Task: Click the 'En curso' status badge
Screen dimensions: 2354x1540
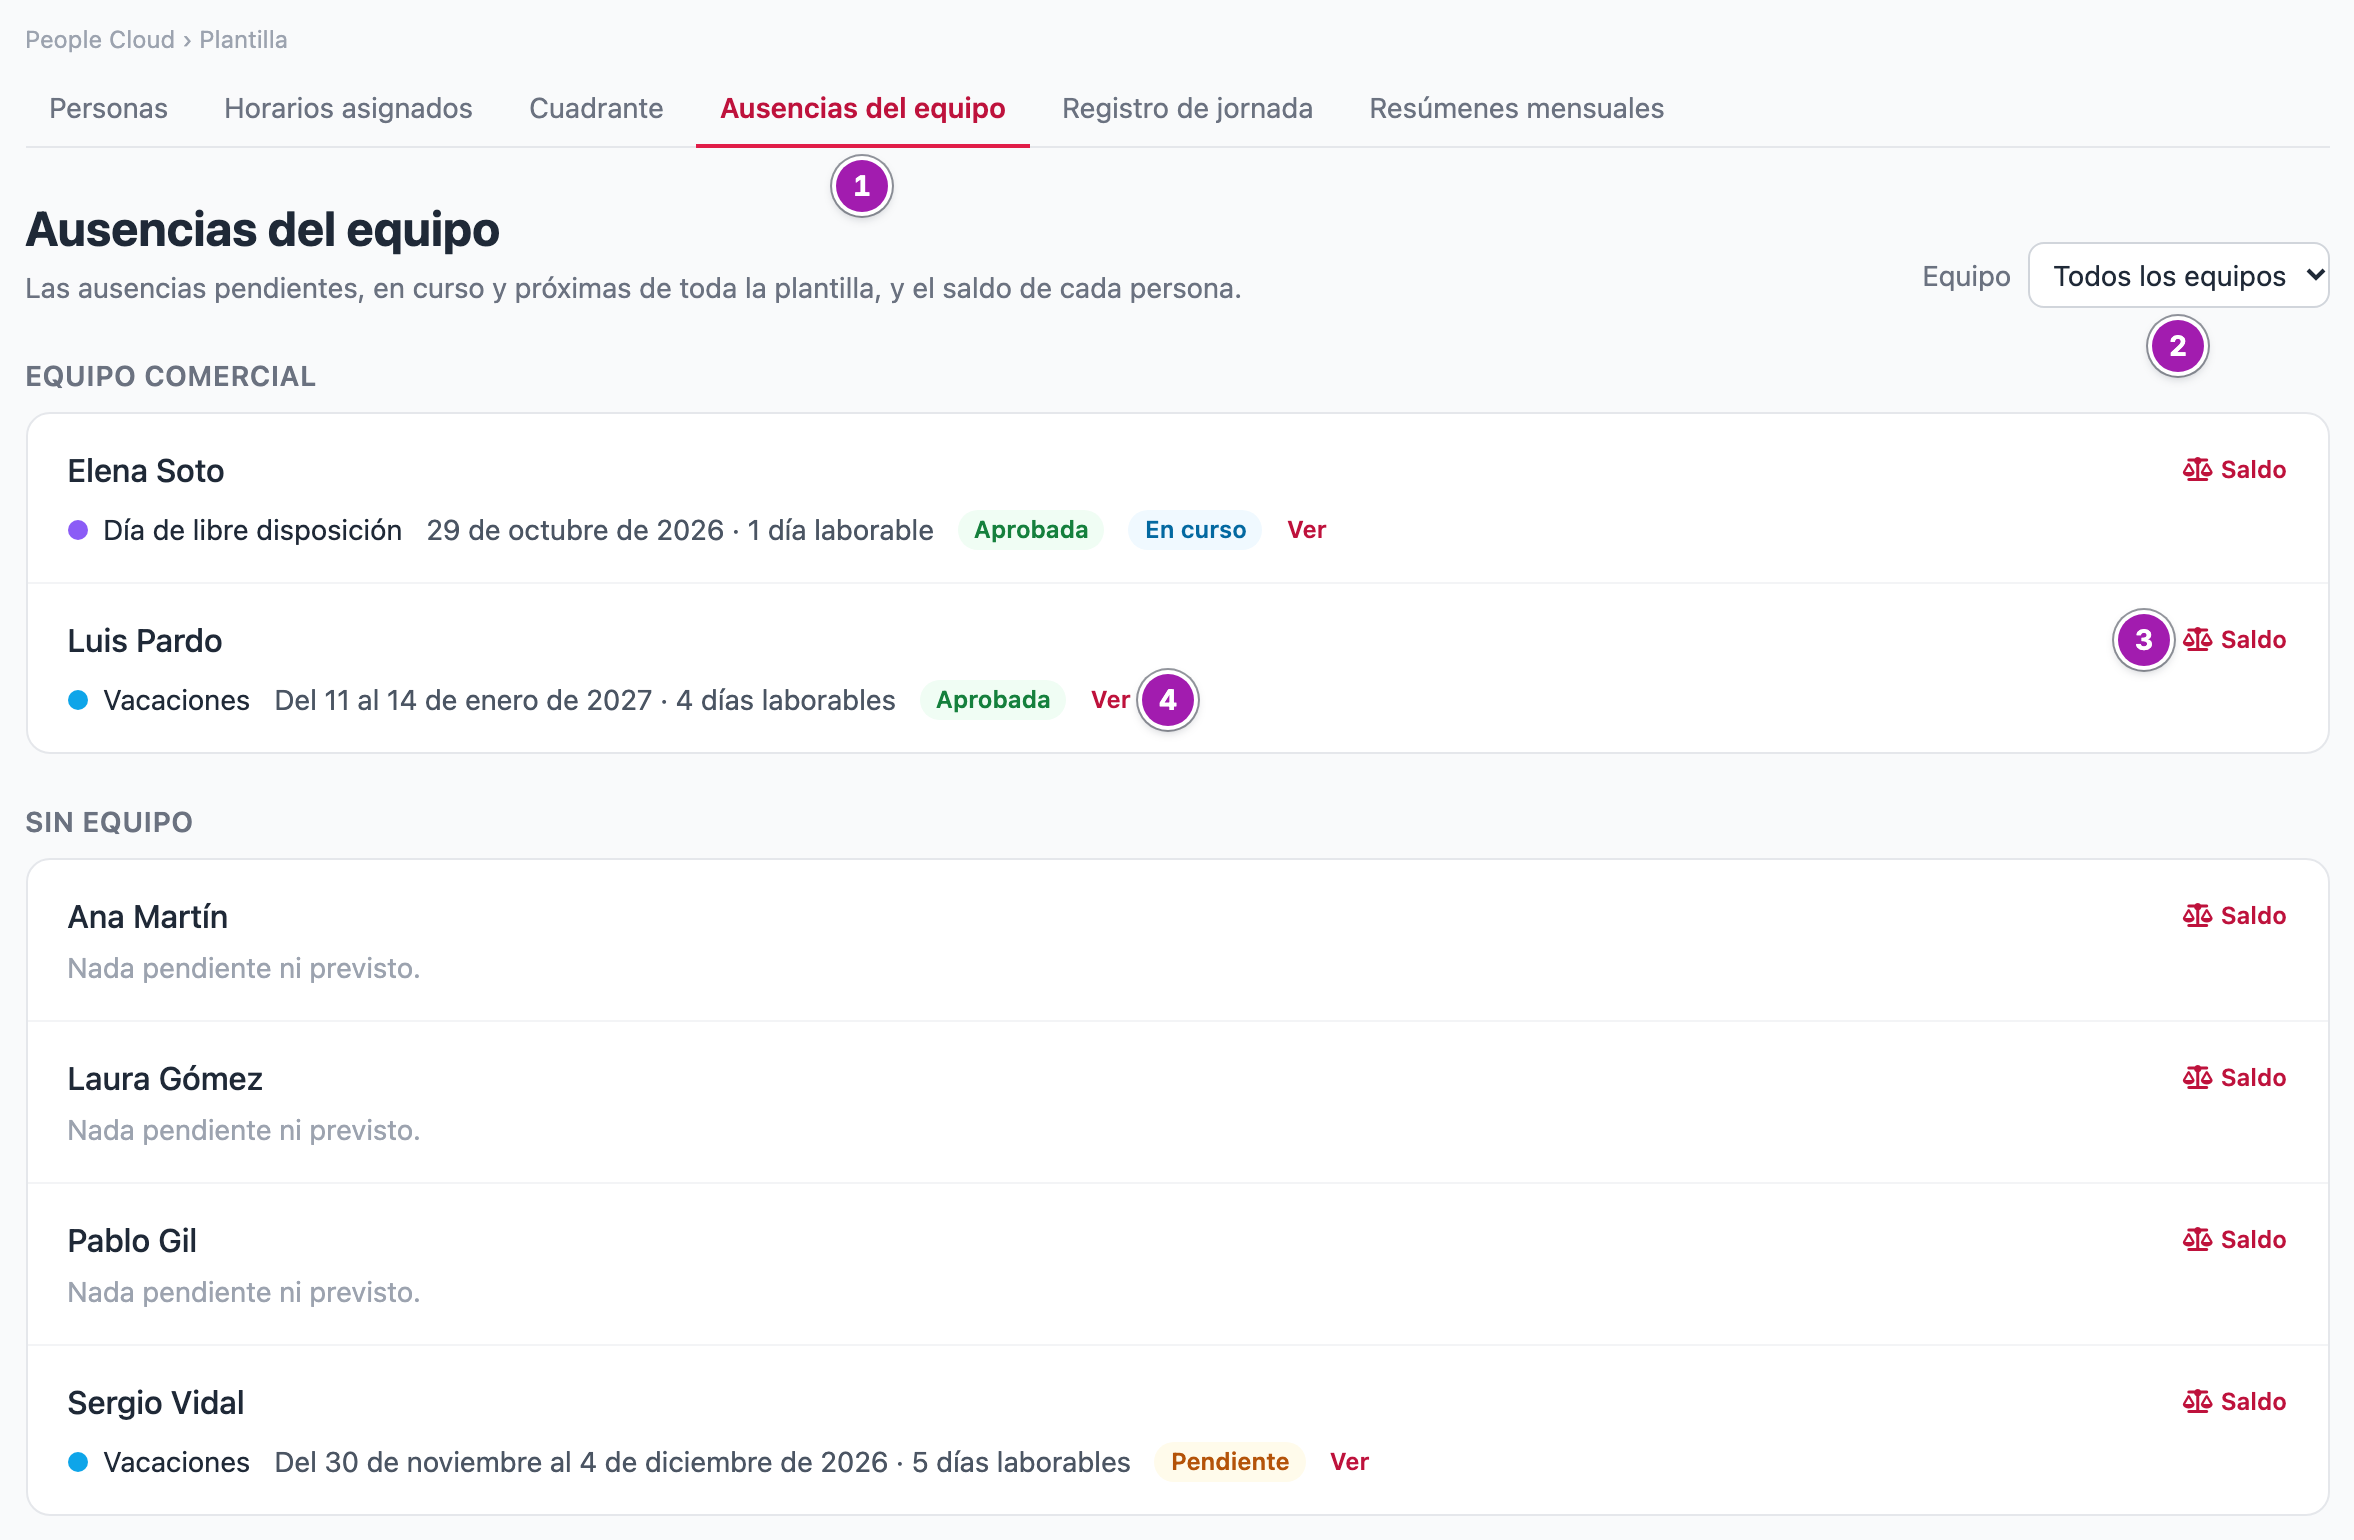Action: pyautogui.click(x=1195, y=530)
